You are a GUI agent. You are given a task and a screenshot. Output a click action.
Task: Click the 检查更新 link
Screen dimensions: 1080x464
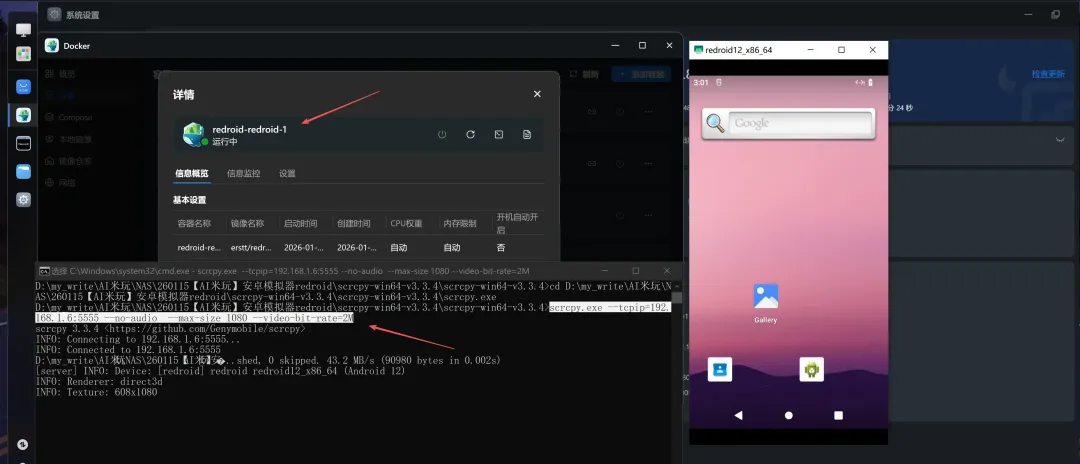point(1048,74)
